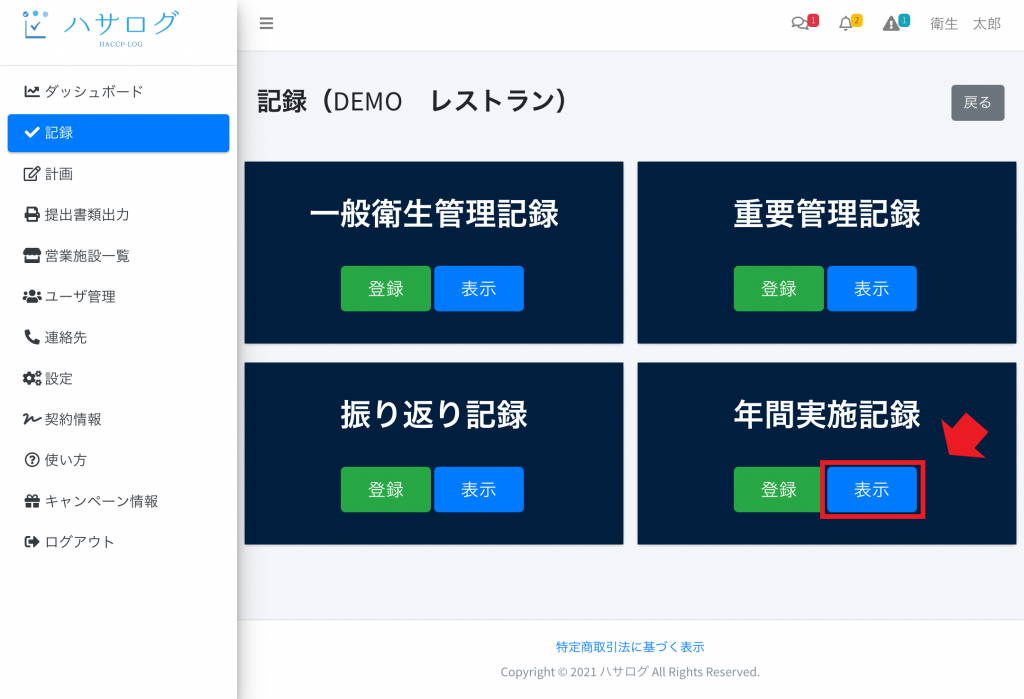The width and height of the screenshot is (1024, 699).
Task: Click the phone icon beside 連絡先
Action: [x=32, y=337]
